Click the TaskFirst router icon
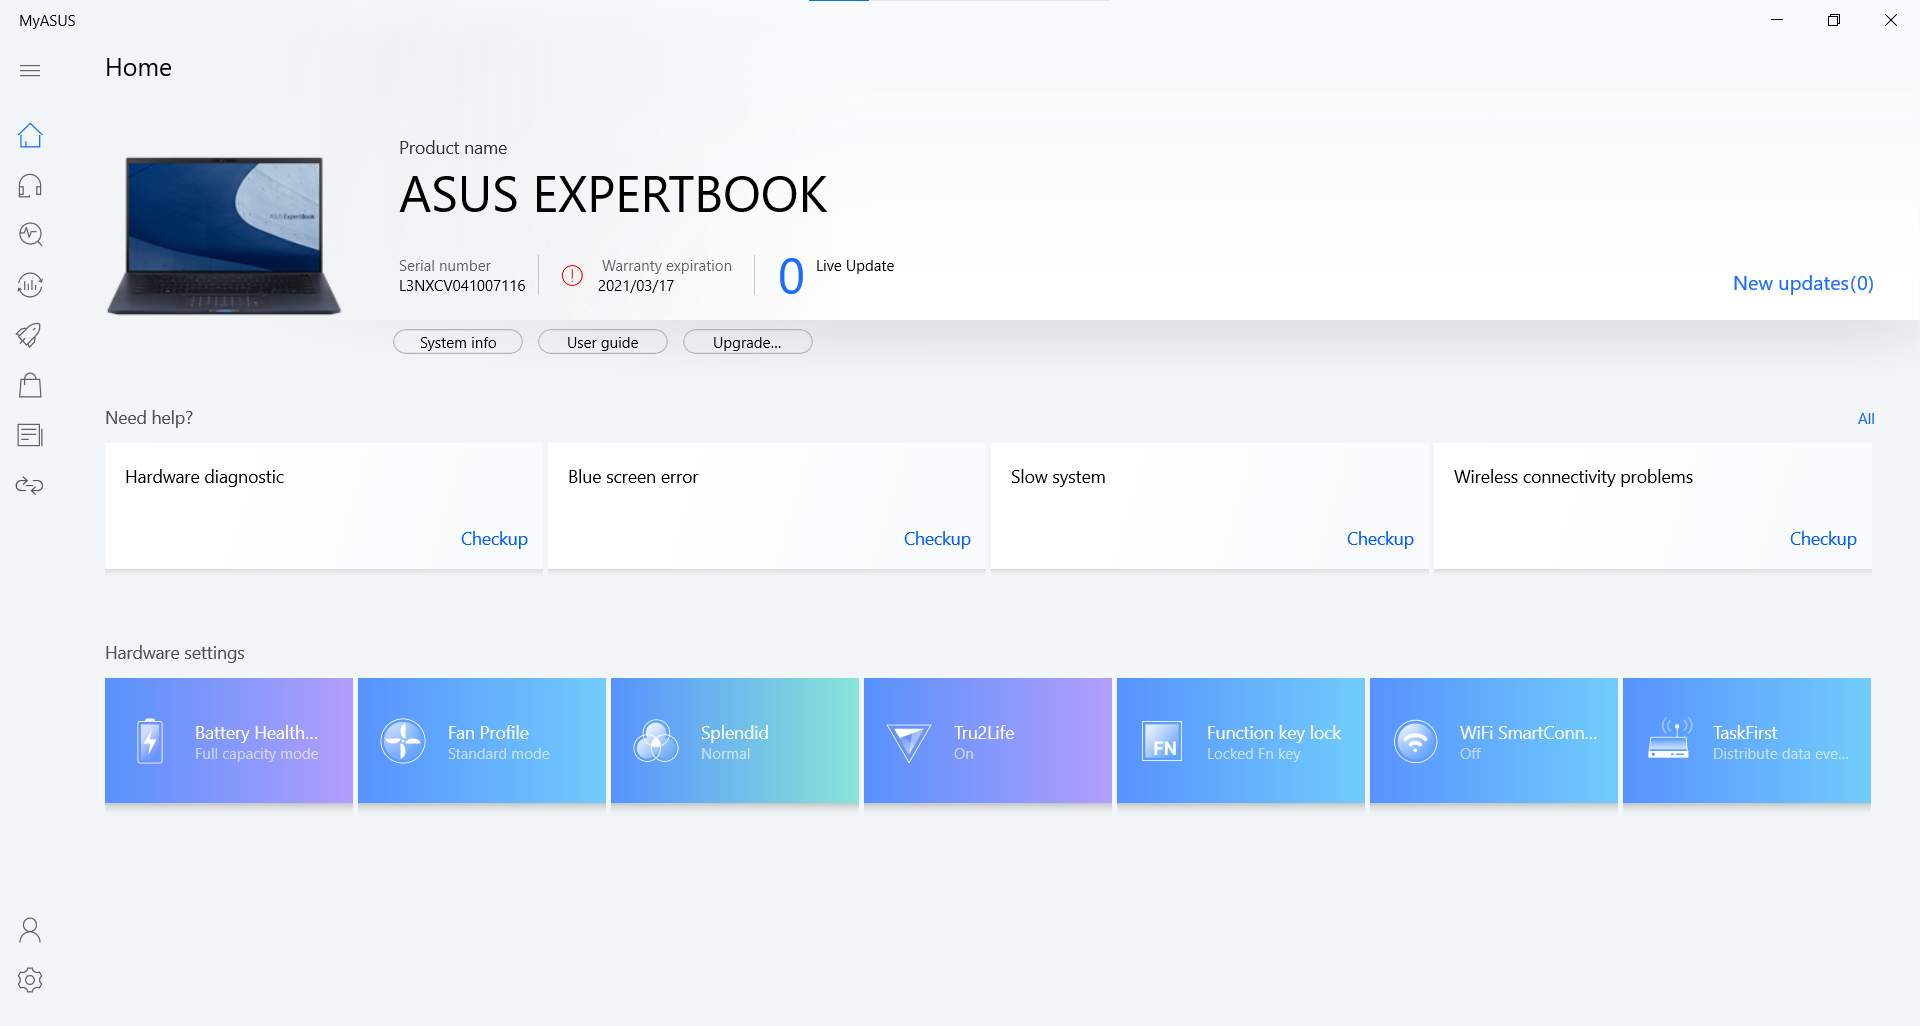Image resolution: width=1920 pixels, height=1026 pixels. point(1669,739)
